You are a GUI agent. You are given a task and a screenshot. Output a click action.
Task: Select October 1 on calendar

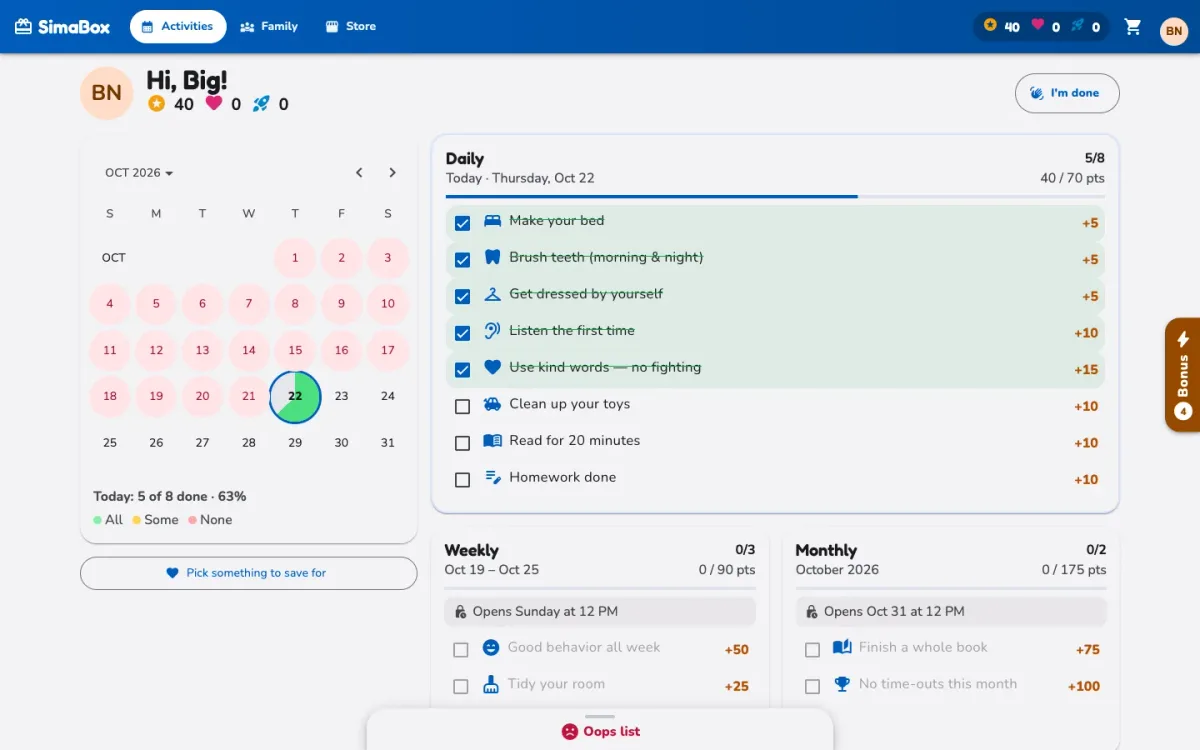tap(295, 258)
